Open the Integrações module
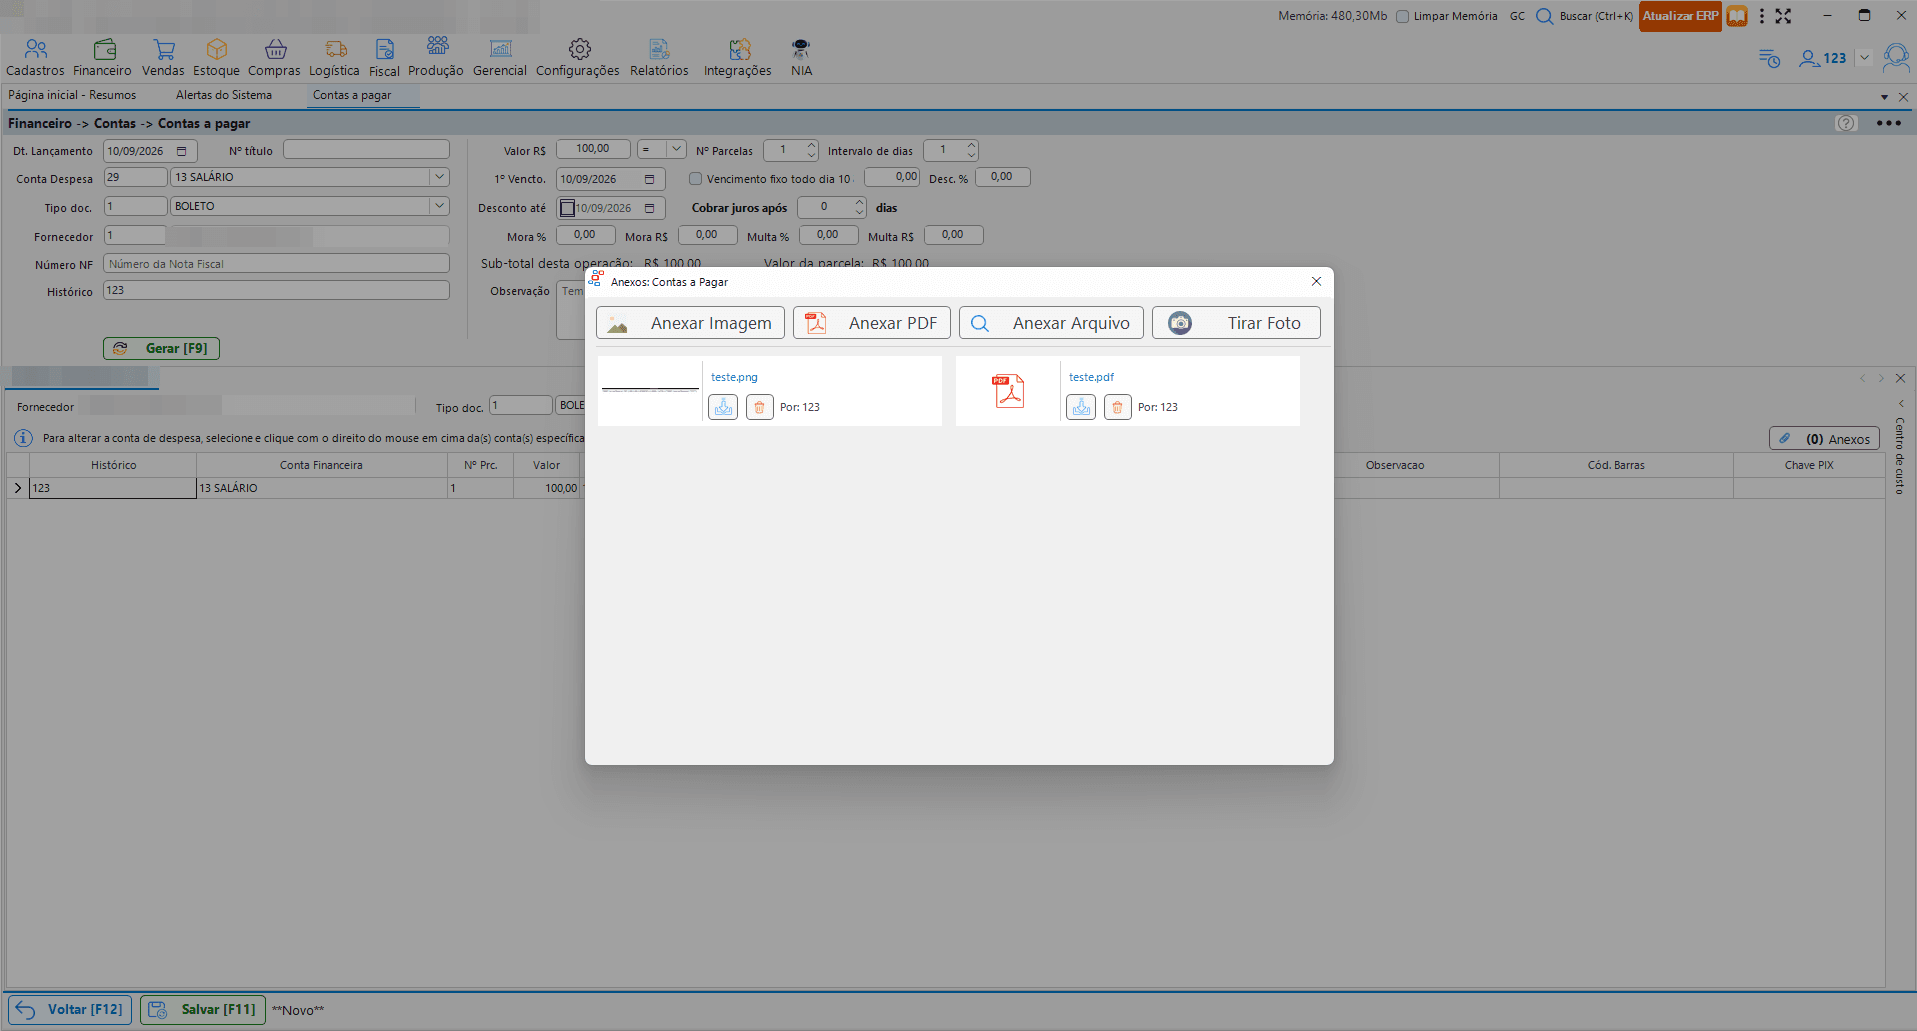The width and height of the screenshot is (1917, 1031). (738, 58)
